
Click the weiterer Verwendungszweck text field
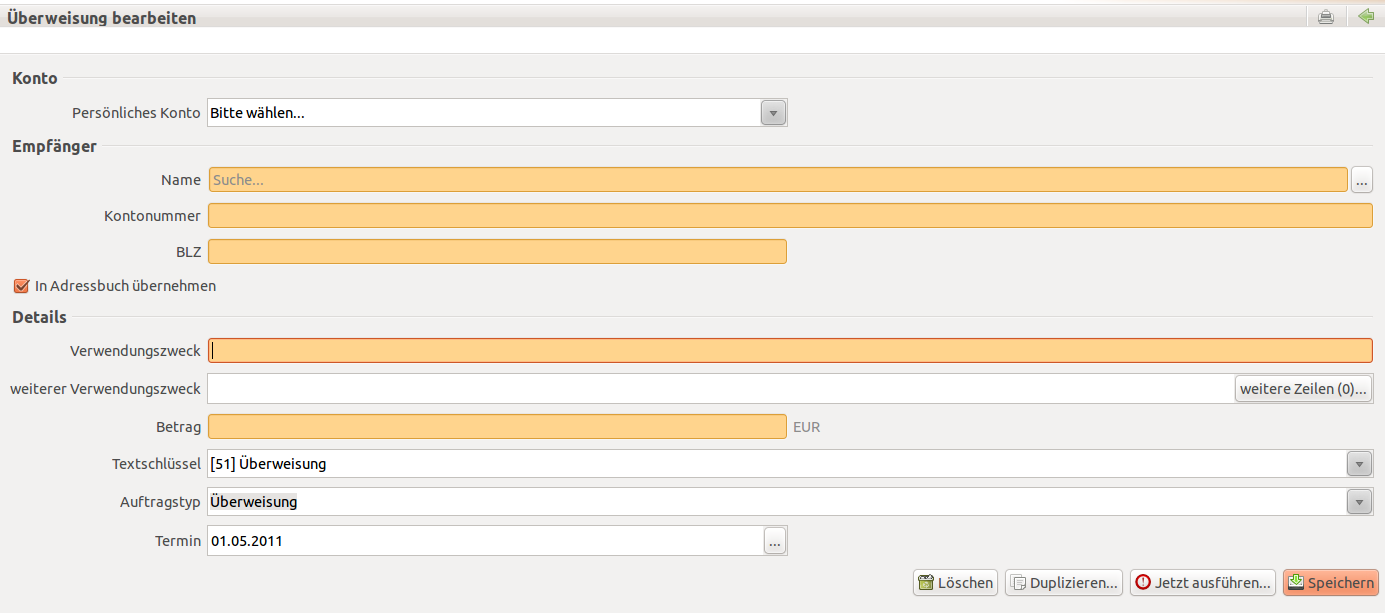tap(721, 389)
